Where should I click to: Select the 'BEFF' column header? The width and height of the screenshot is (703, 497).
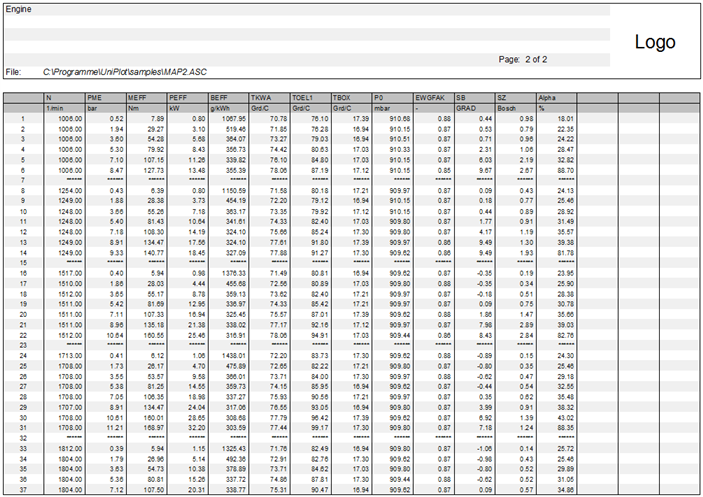(x=229, y=98)
